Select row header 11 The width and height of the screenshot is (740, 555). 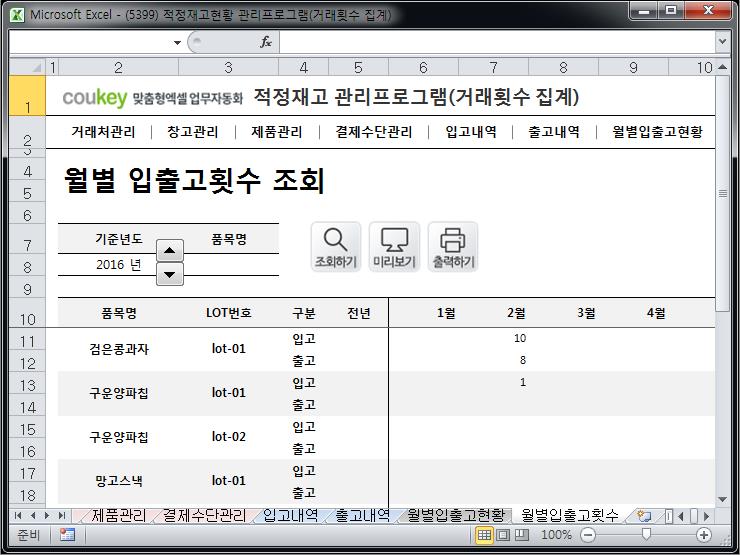pyautogui.click(x=27, y=341)
